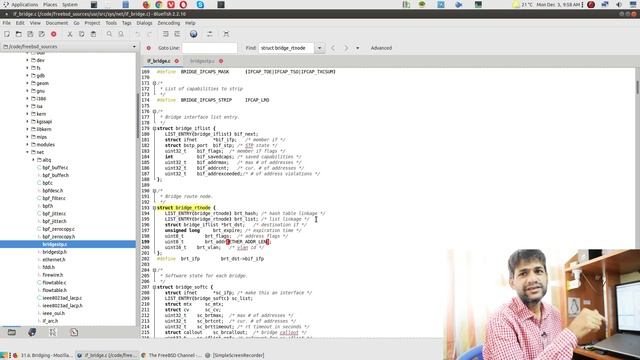Click the Indent toolbar icon
Screen dimensions: 640x360
pos(177,34)
